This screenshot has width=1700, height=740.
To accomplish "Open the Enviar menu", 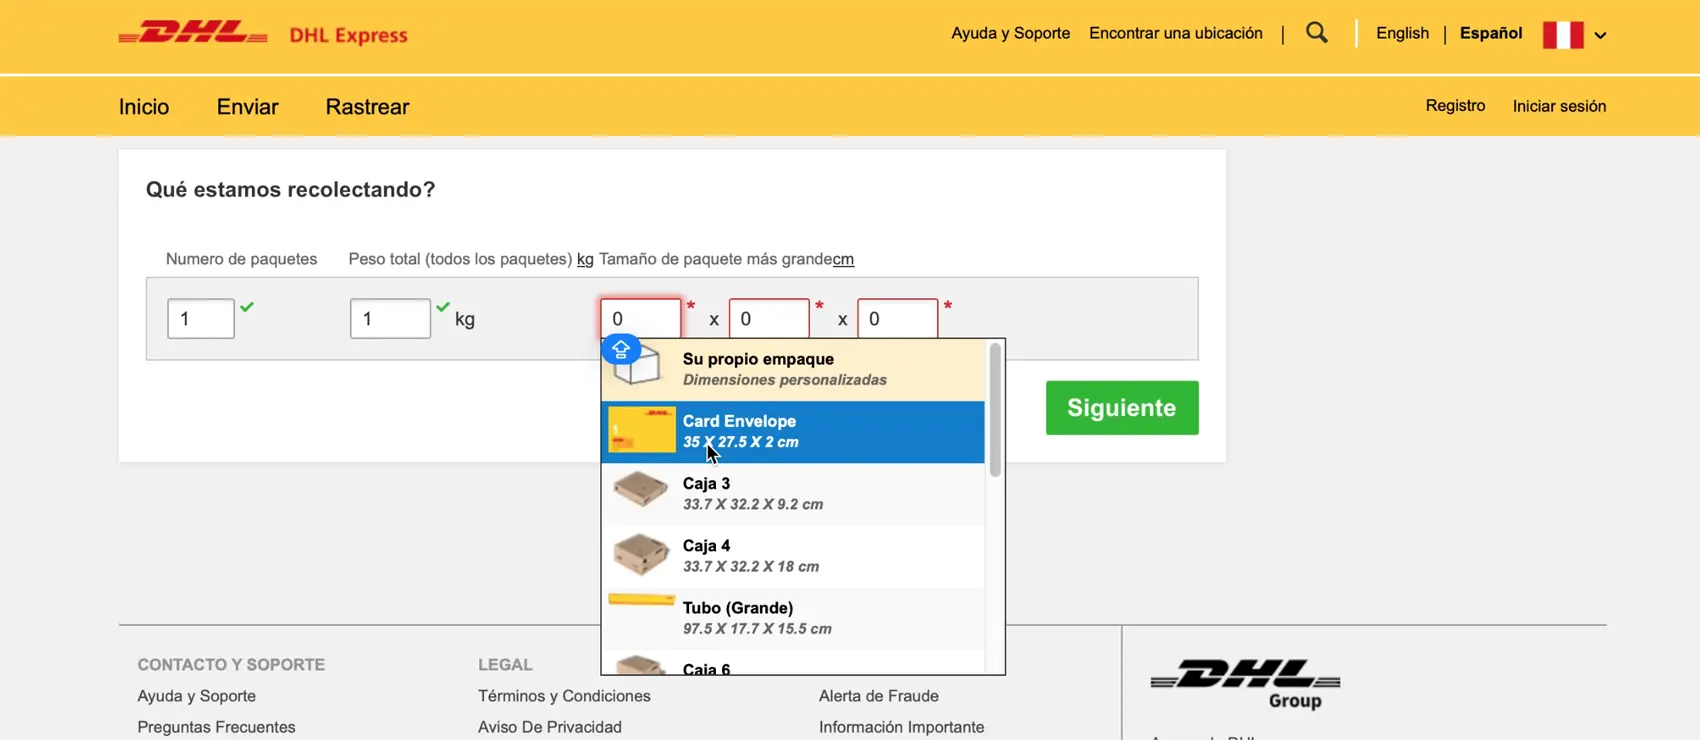I will [x=247, y=107].
